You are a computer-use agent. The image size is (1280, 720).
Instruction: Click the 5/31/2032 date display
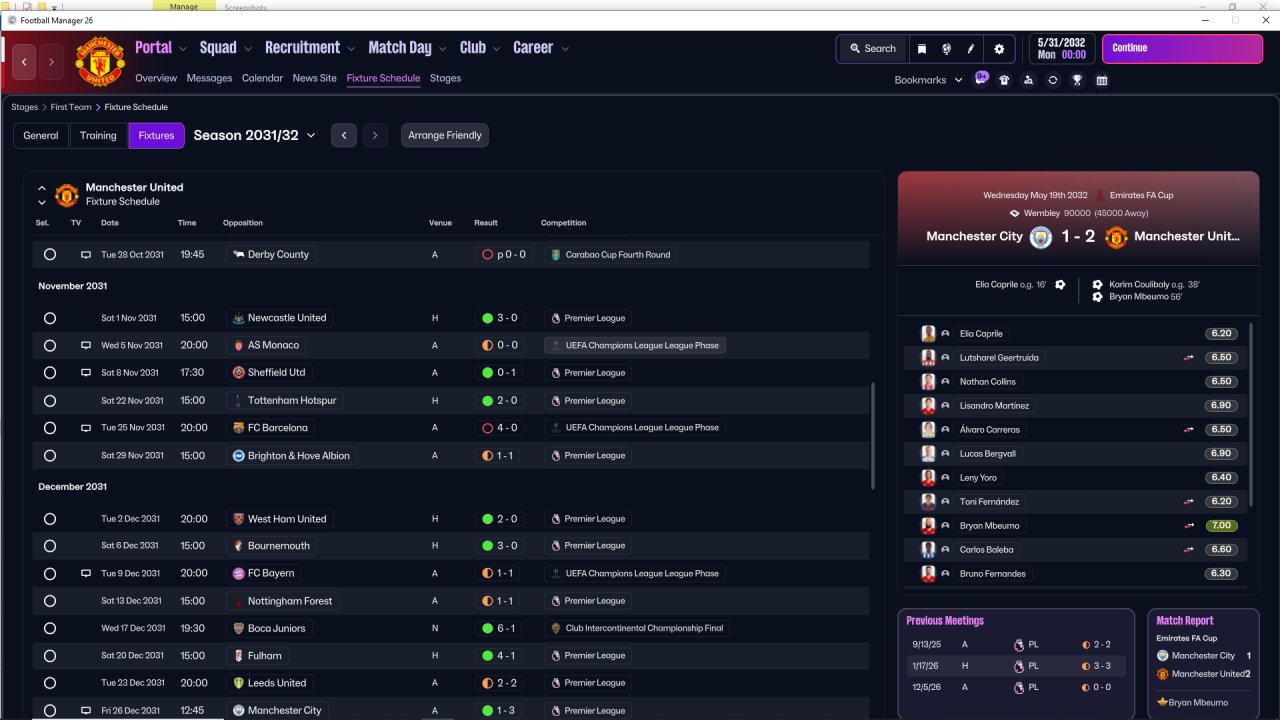pos(1061,42)
